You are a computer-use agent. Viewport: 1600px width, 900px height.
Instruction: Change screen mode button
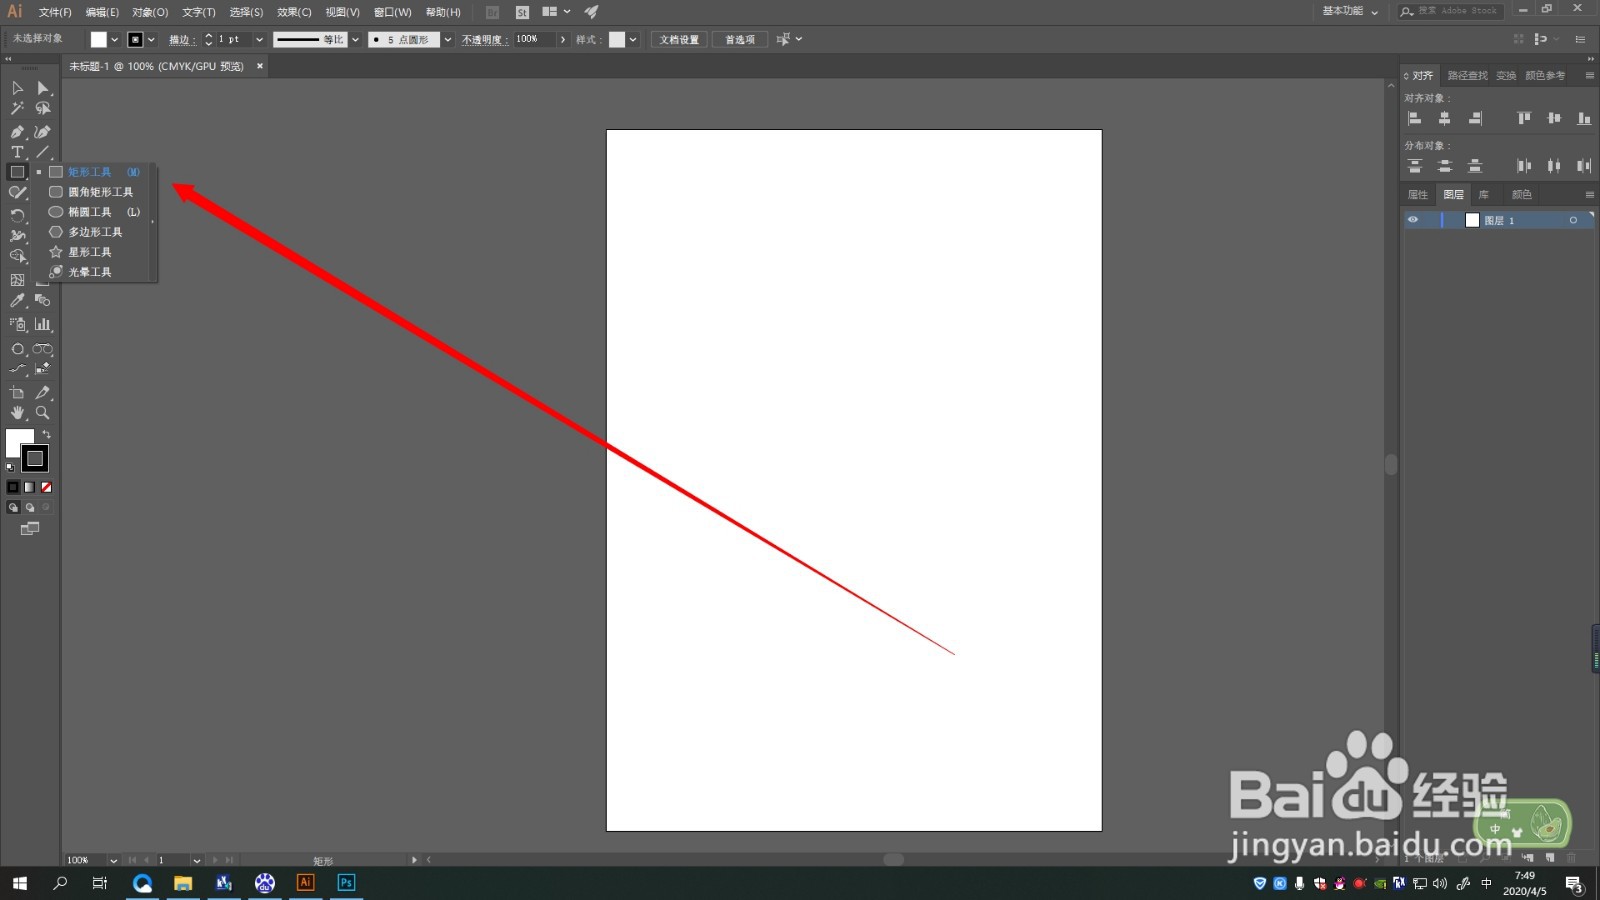pyautogui.click(x=30, y=528)
